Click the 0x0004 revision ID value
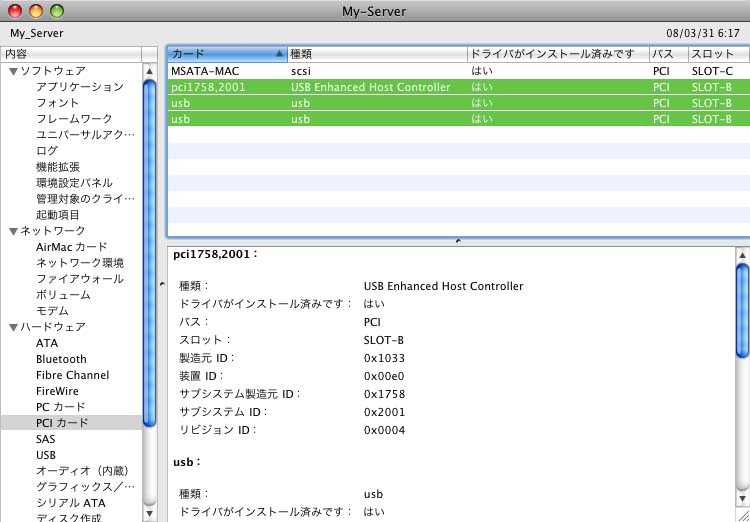 point(384,430)
